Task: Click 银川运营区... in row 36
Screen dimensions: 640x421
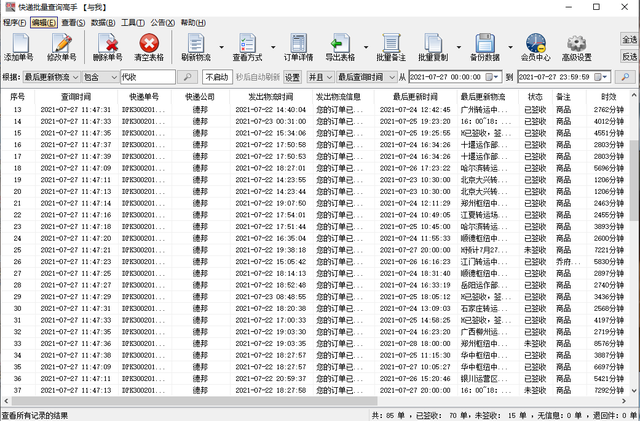Action: [484, 379]
